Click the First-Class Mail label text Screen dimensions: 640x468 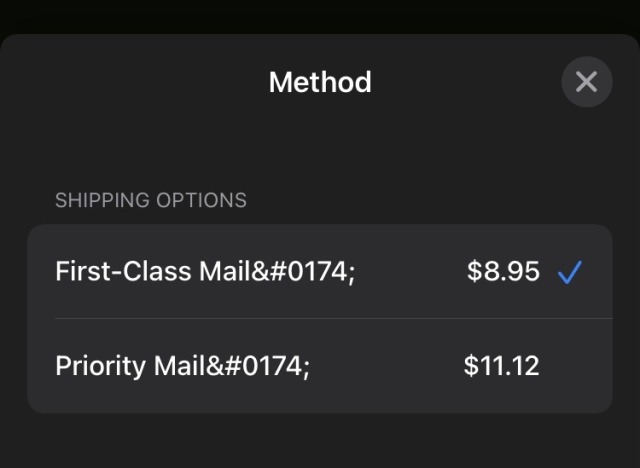pos(205,271)
